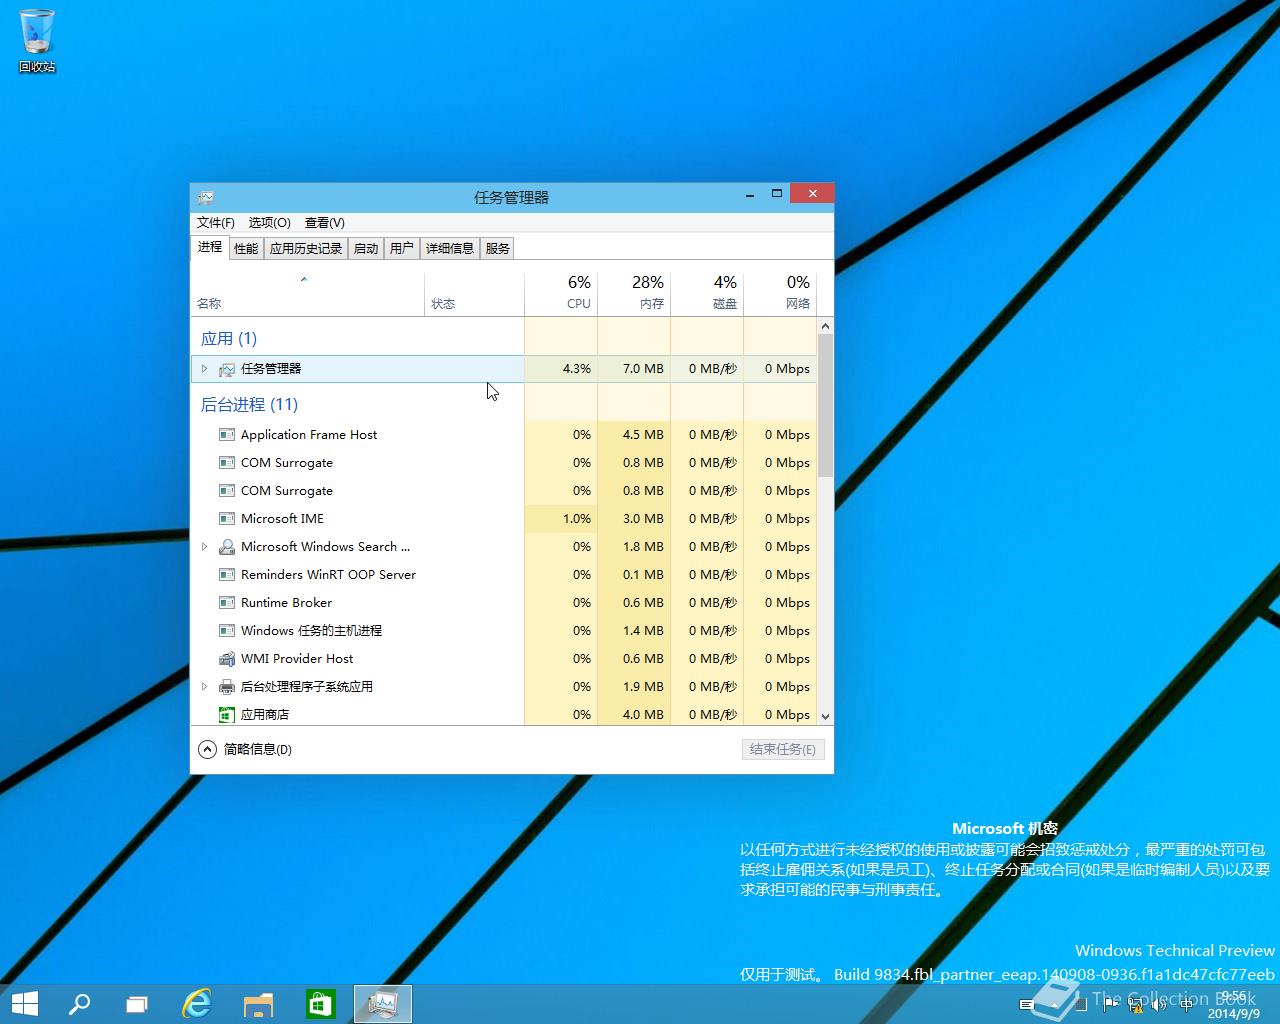Select the Task Manager taskbar button

coord(383,1004)
